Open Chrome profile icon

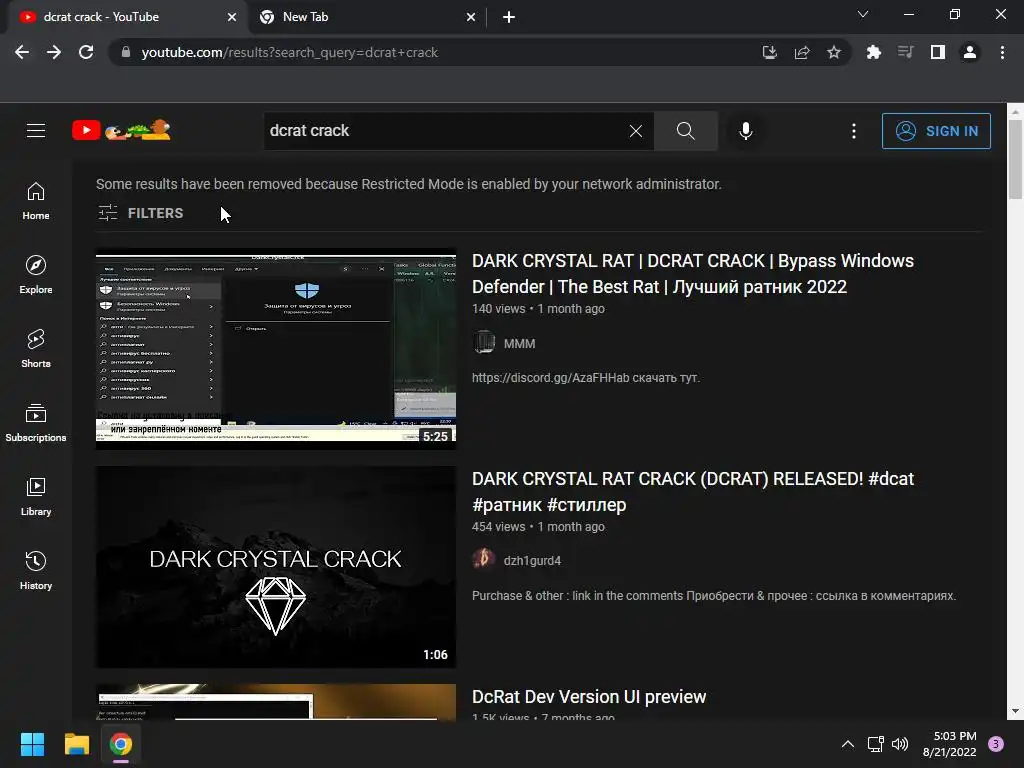970,52
